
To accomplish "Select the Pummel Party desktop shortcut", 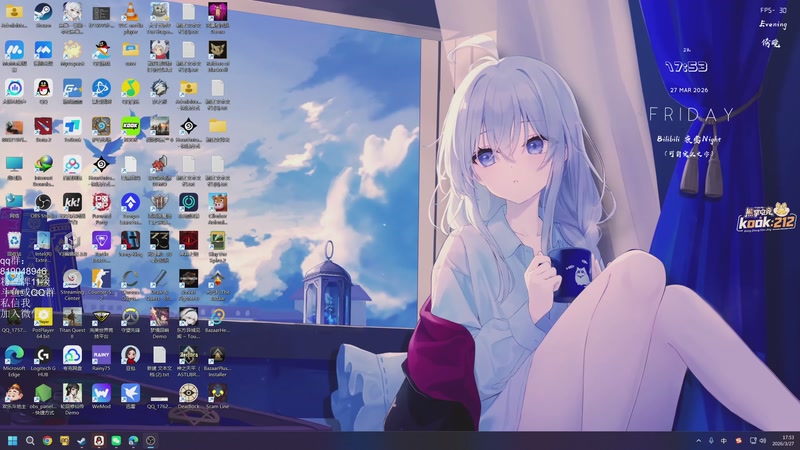I will 102,208.
